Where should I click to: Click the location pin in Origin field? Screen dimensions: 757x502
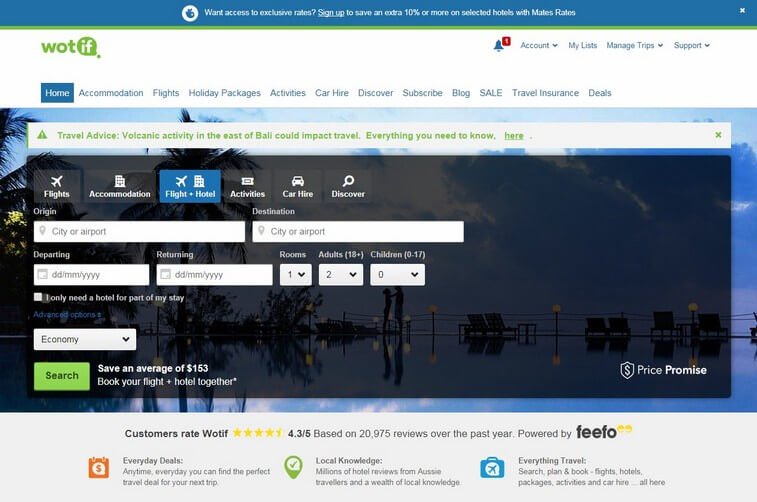point(42,231)
